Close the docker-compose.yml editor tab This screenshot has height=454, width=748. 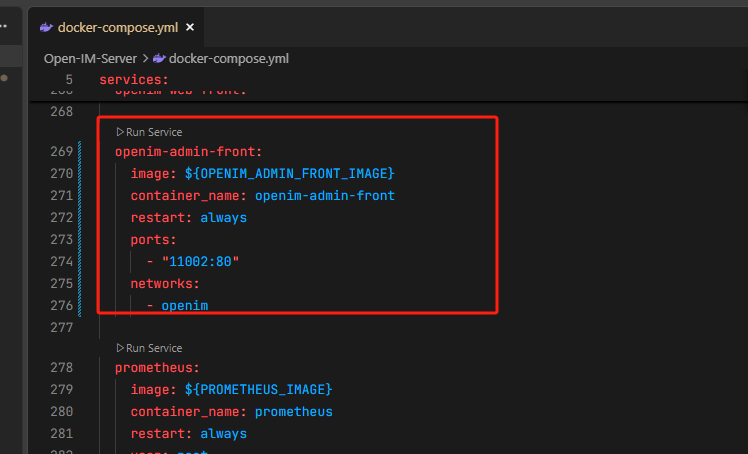[x=190, y=27]
